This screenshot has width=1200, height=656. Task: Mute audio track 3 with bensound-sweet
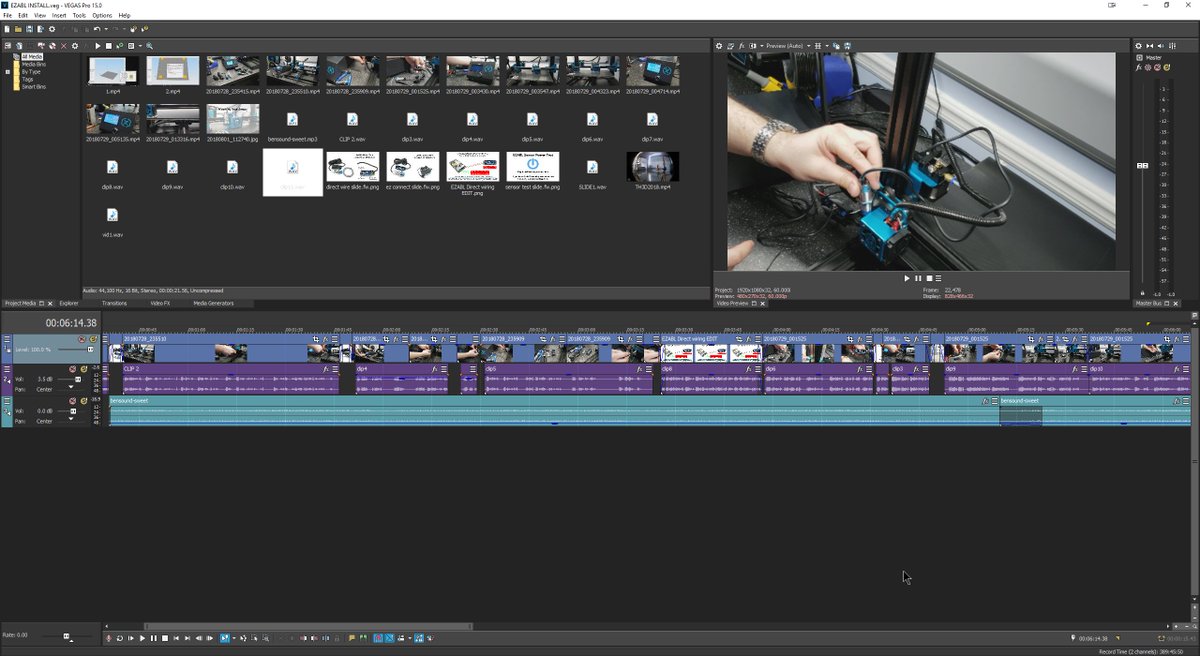click(x=72, y=401)
